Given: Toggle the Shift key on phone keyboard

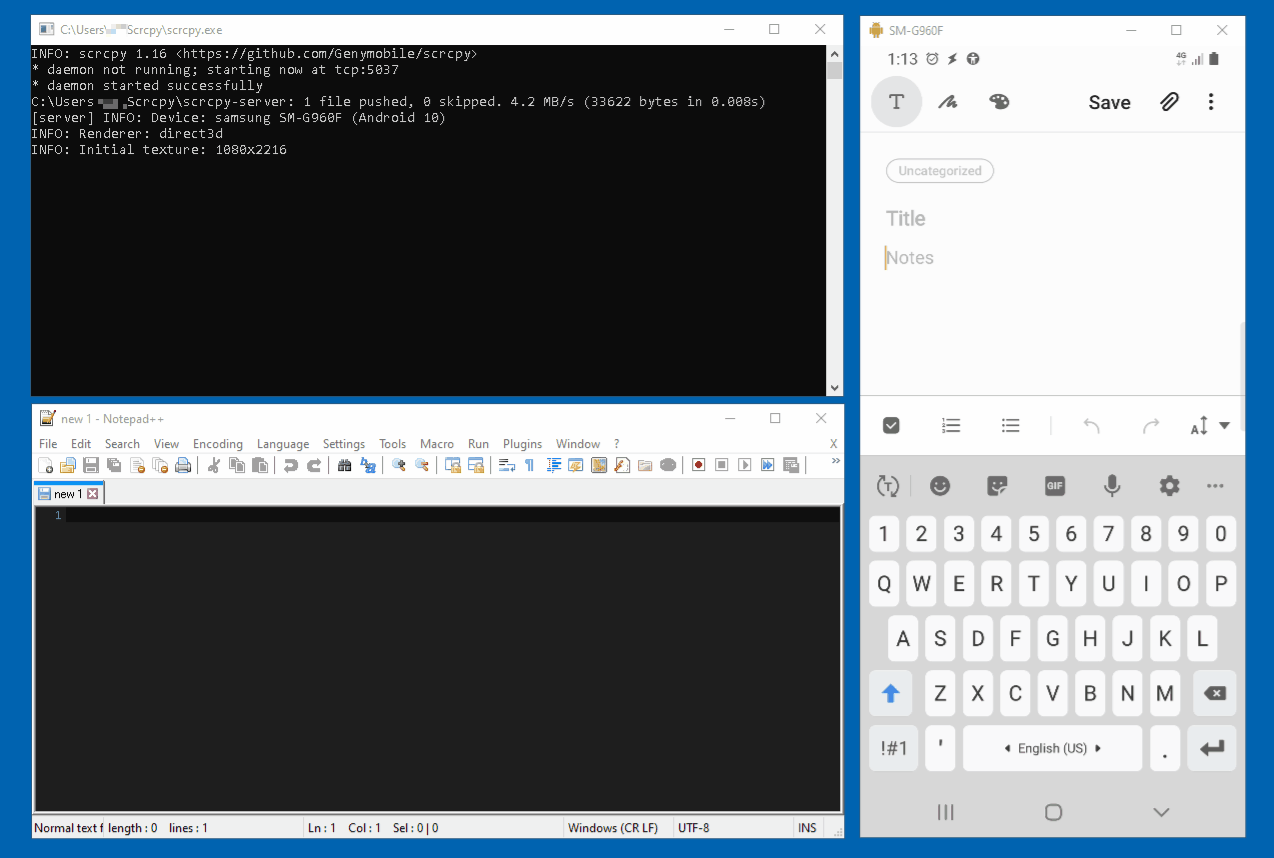Looking at the screenshot, I should coord(891,693).
